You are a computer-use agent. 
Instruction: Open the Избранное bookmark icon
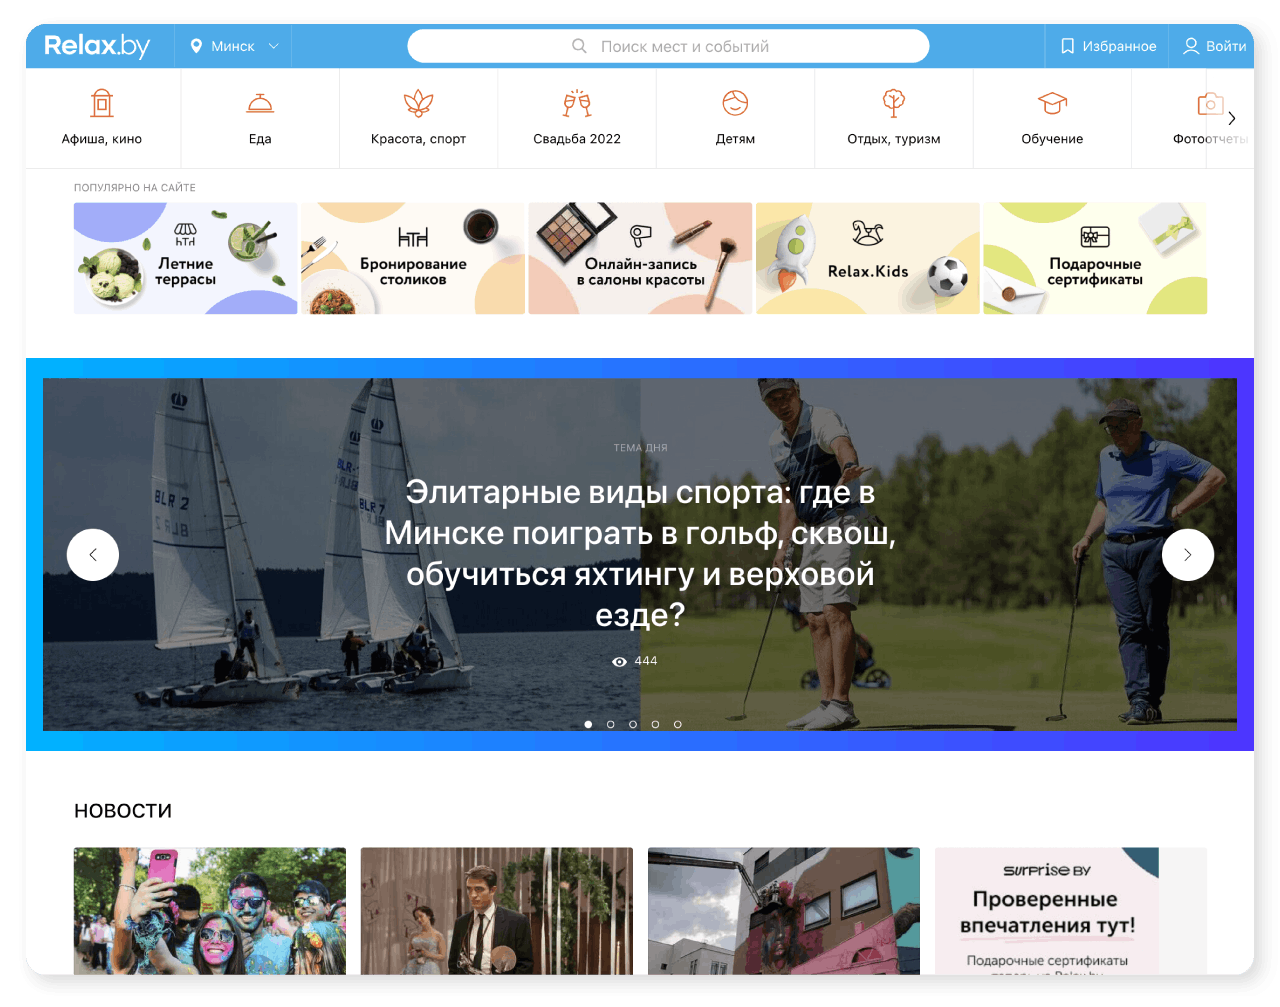coord(1067,46)
